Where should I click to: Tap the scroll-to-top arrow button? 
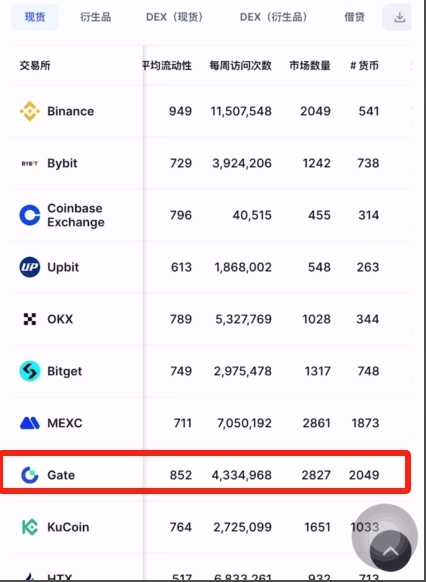390,551
